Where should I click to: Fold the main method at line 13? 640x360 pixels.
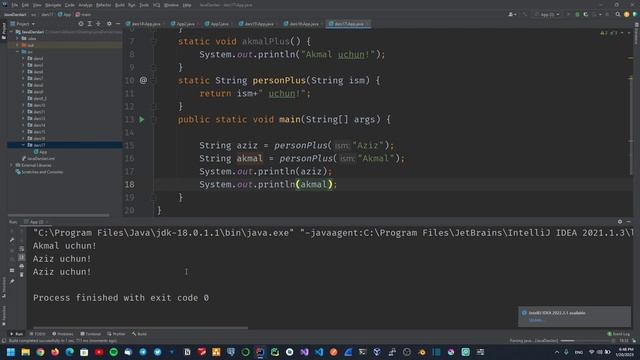(x=155, y=120)
